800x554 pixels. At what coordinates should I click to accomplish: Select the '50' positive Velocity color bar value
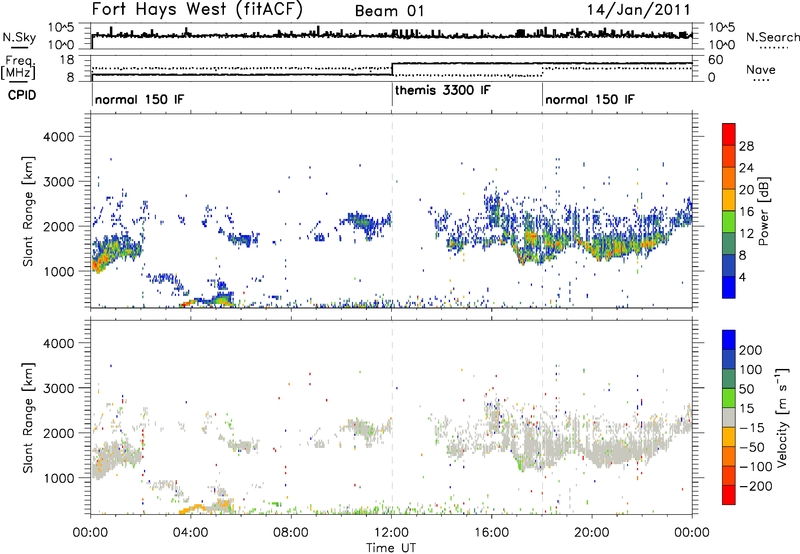[x=746, y=389]
